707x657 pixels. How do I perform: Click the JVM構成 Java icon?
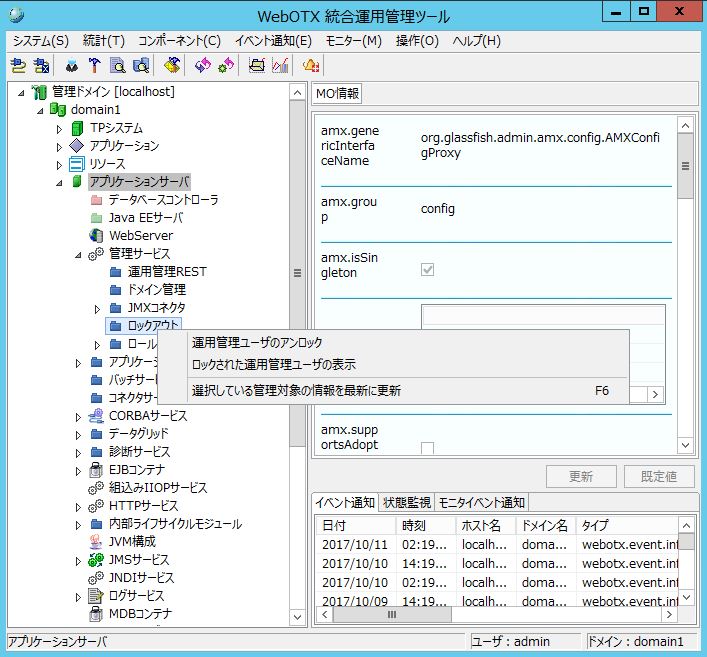point(96,542)
